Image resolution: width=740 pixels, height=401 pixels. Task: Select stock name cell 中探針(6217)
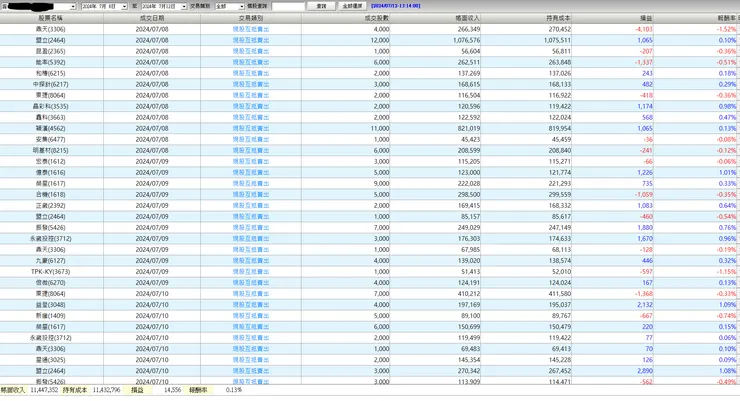50,84
